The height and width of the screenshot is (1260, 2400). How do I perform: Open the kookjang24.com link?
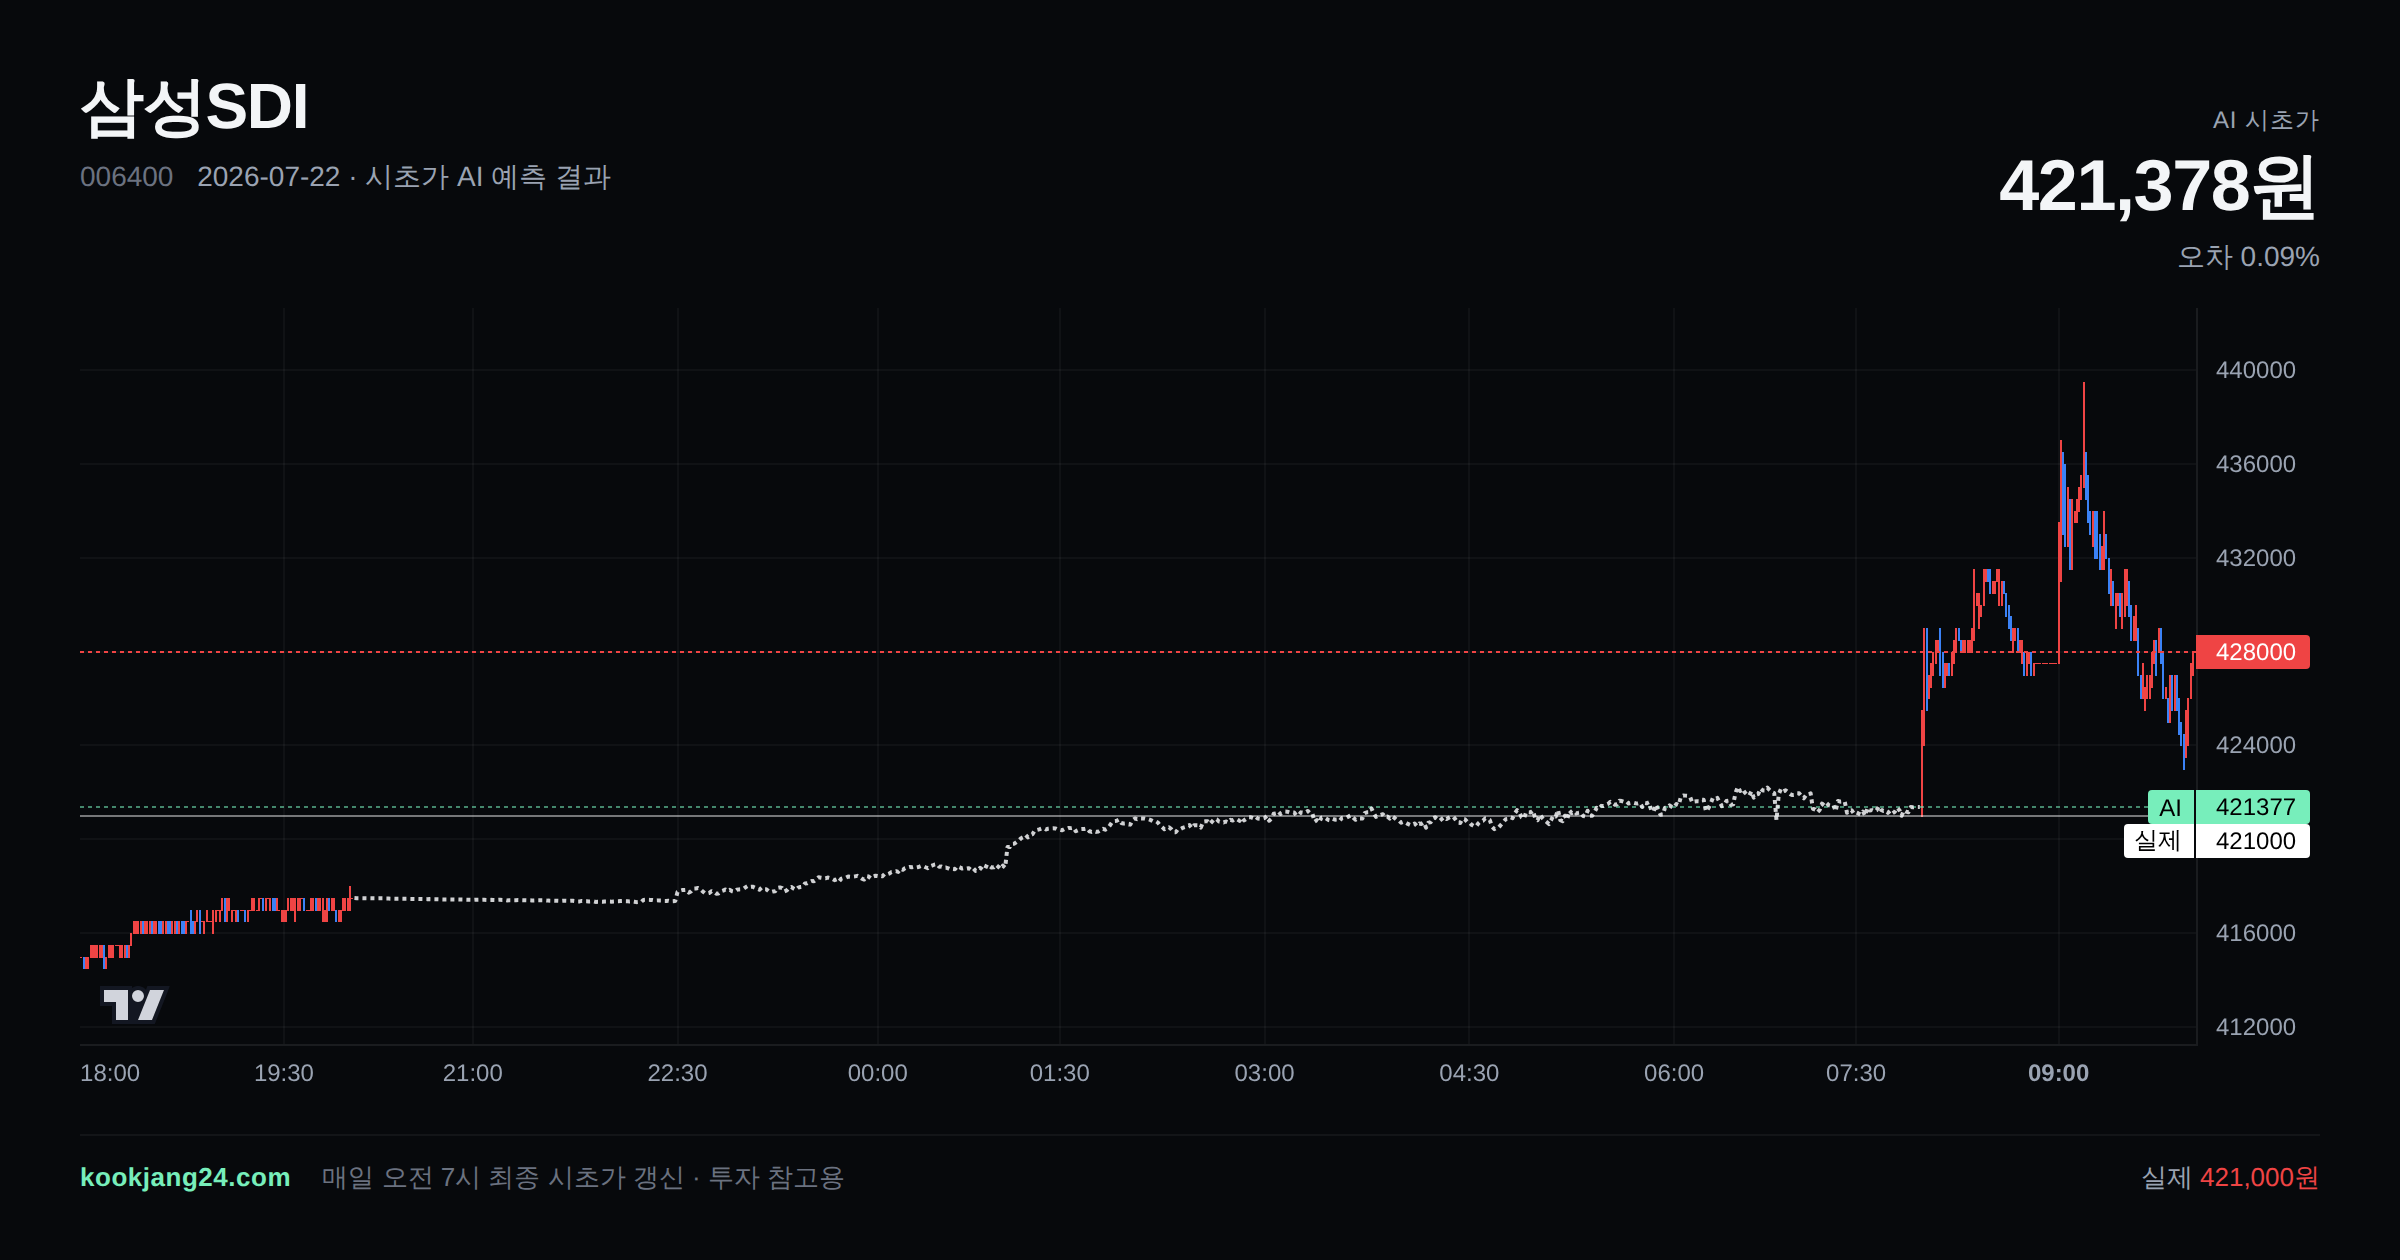tap(185, 1177)
